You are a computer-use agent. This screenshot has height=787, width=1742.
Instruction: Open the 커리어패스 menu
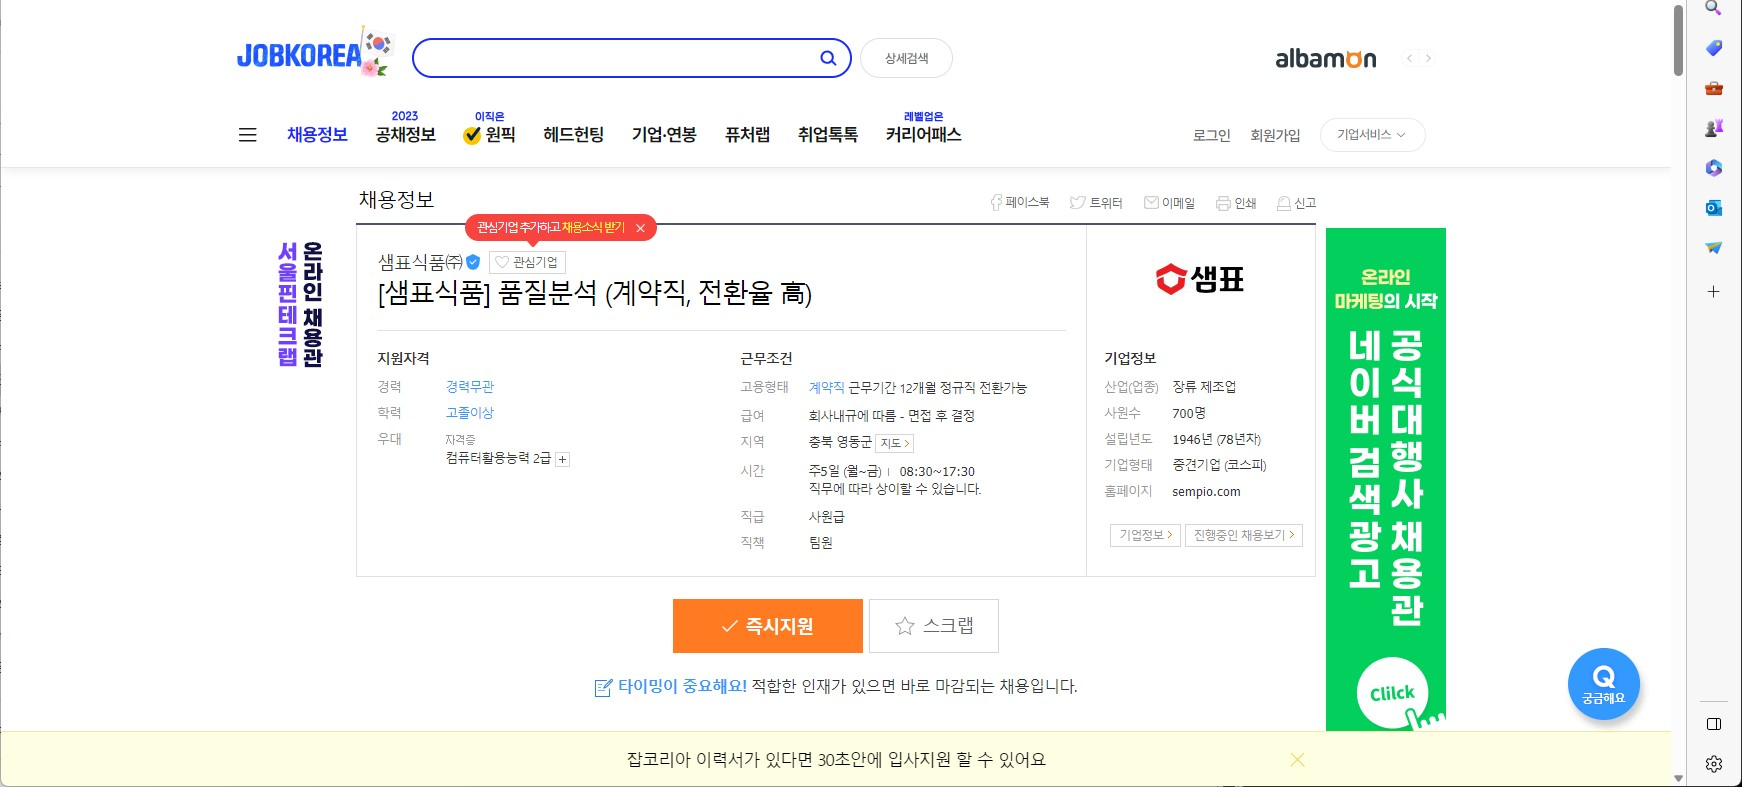coord(923,135)
